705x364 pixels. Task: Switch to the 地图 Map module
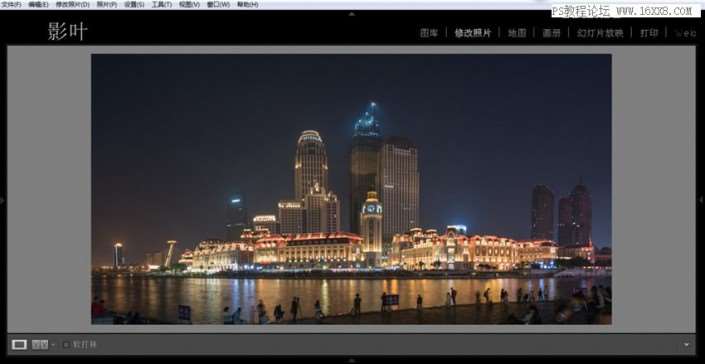pos(517,33)
